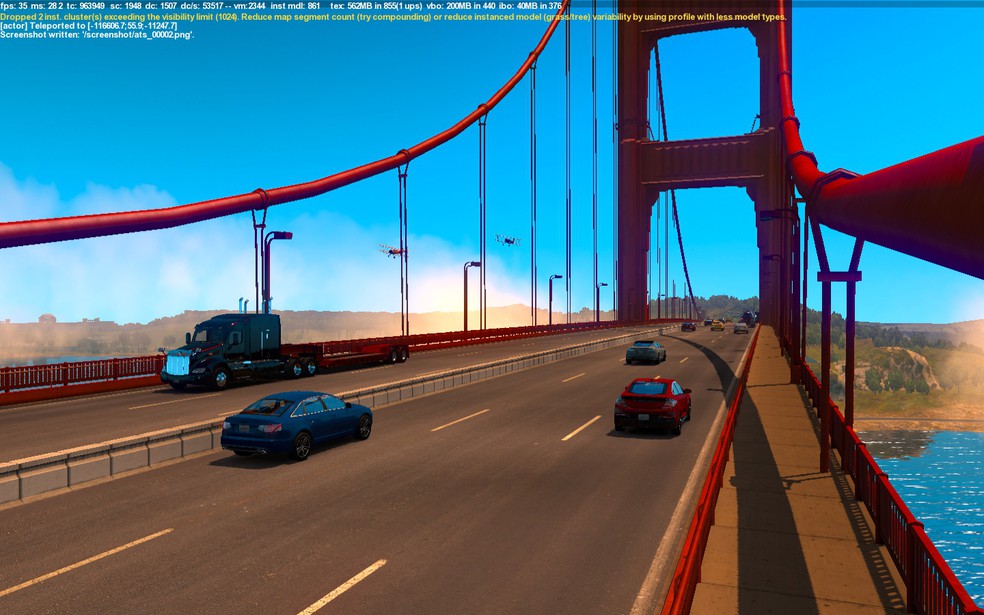Click the Screenshot written console message

pyautogui.click(x=97, y=35)
